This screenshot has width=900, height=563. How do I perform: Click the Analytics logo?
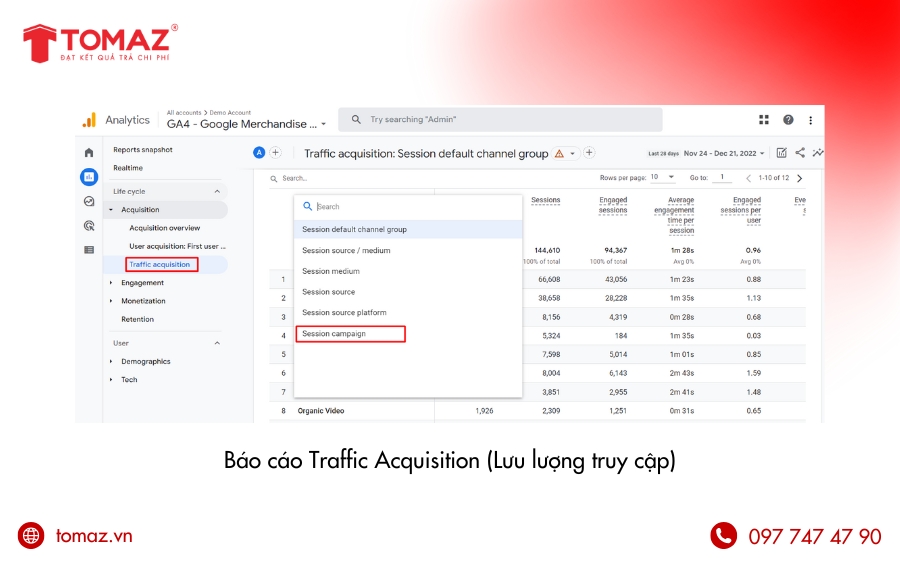89,120
